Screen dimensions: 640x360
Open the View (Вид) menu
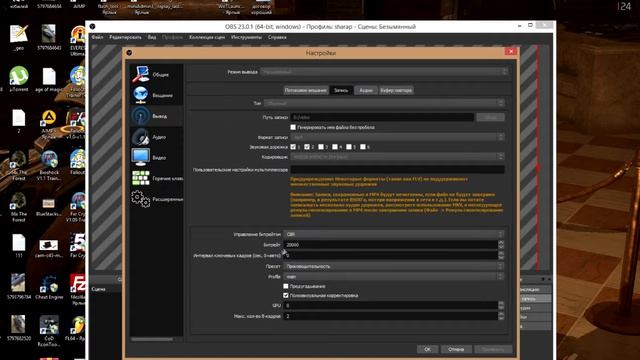pyautogui.click(x=152, y=37)
